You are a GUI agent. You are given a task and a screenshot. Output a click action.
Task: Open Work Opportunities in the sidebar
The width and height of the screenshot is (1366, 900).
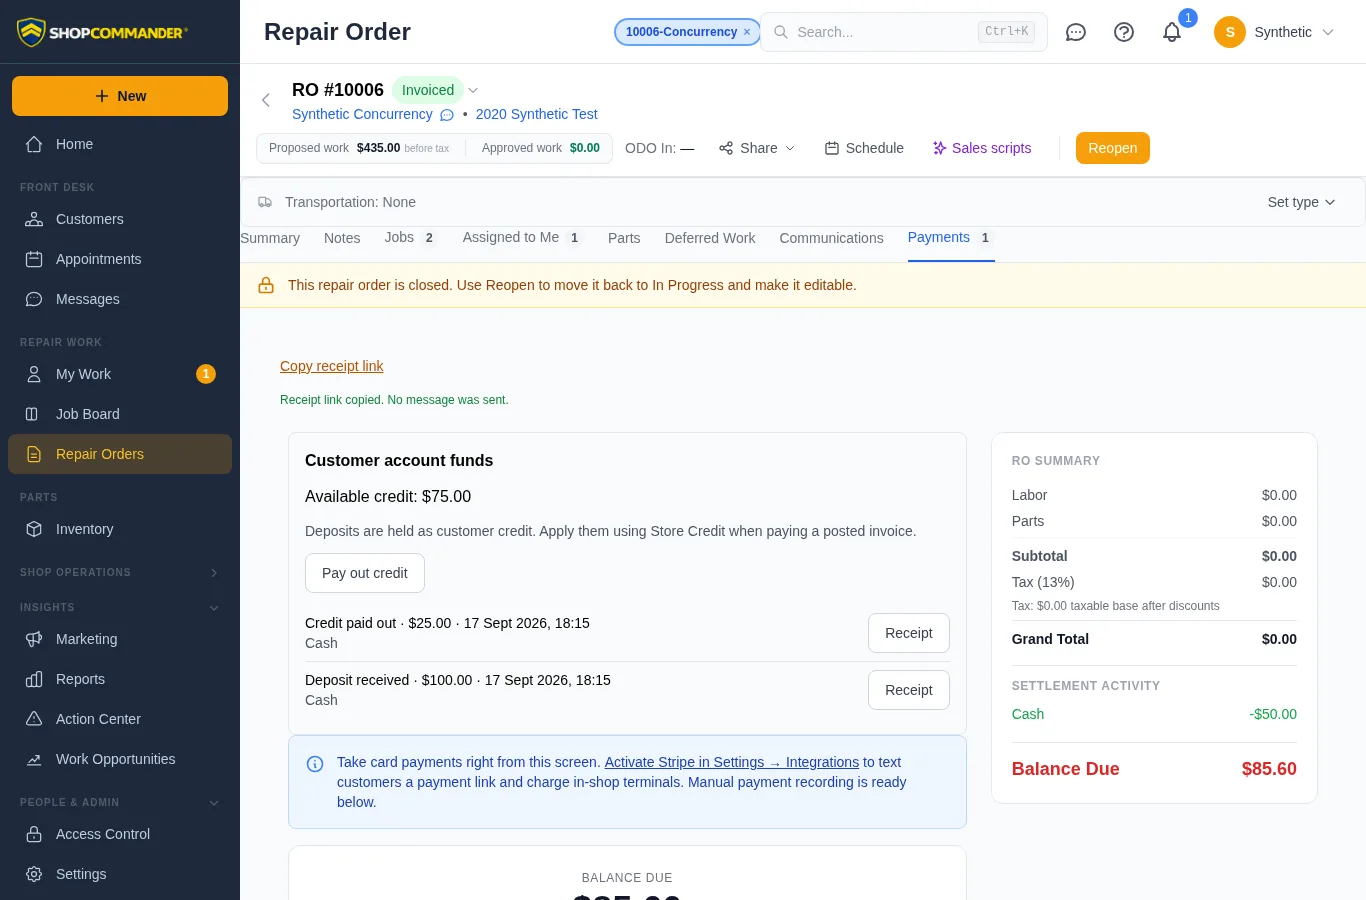120,759
